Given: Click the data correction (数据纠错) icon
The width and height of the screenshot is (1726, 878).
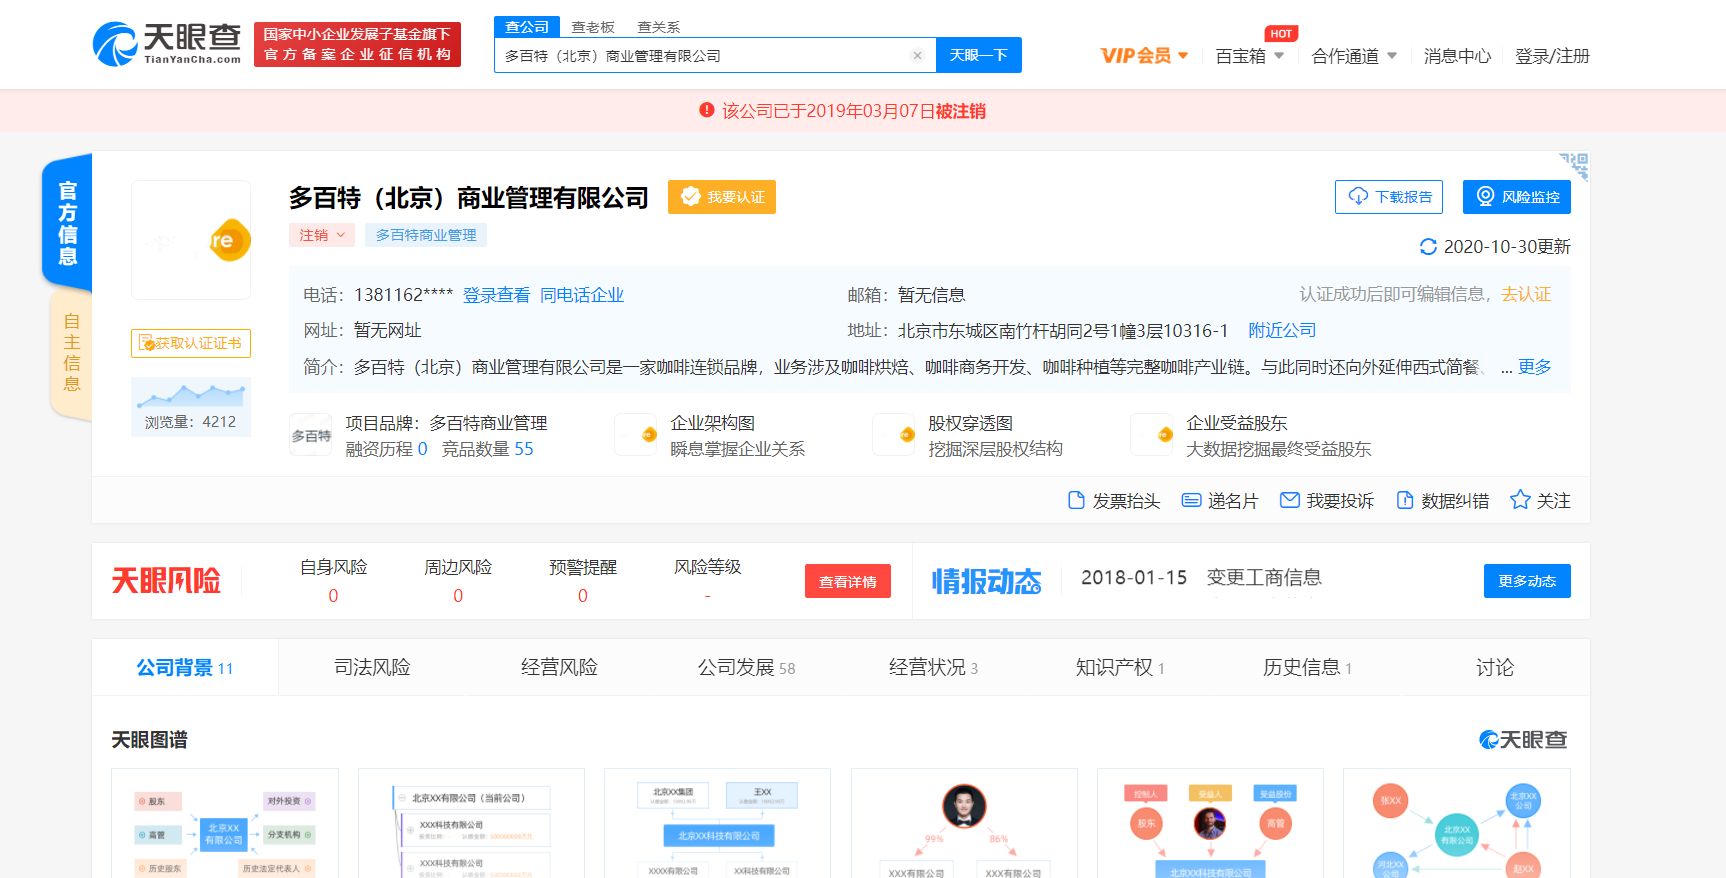Looking at the screenshot, I should tap(1405, 500).
